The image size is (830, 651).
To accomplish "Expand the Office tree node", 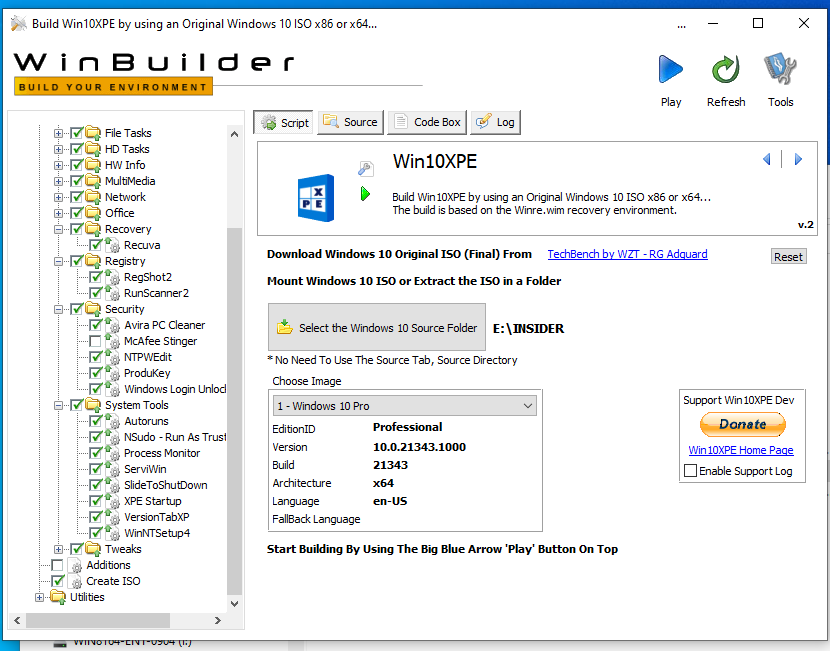I will (x=59, y=213).
